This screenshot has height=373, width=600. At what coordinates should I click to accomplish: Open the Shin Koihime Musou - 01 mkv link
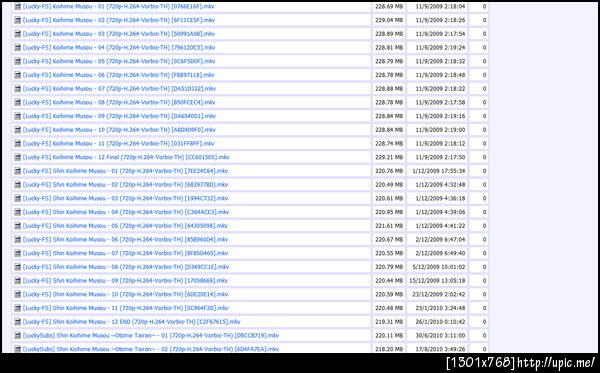(x=125, y=171)
